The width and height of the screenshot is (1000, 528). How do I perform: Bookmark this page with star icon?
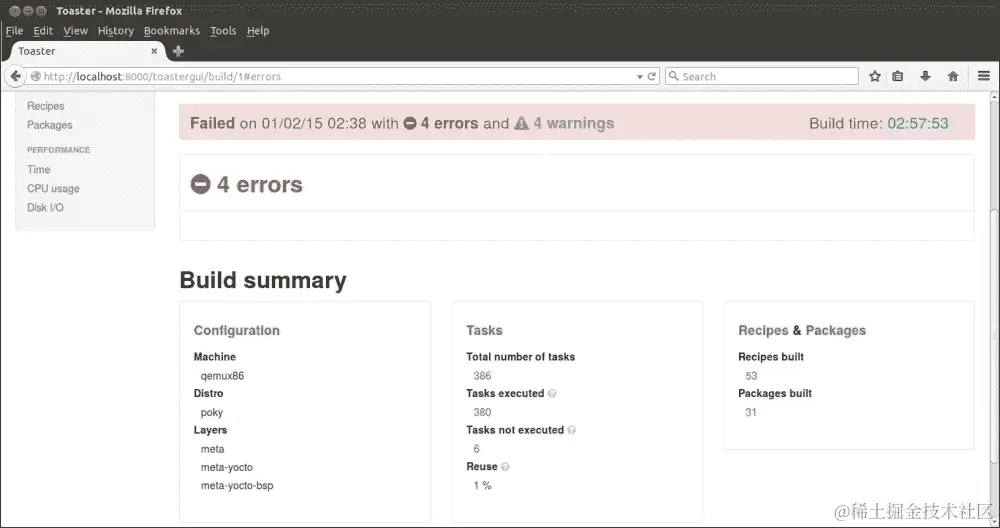[x=875, y=77]
